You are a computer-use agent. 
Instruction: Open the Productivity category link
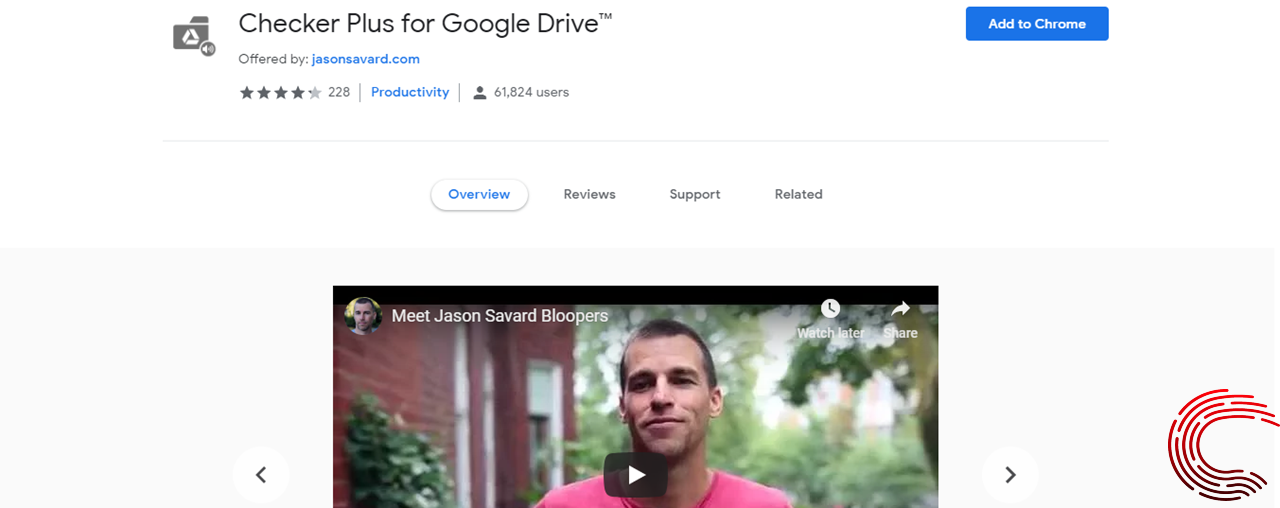(x=410, y=92)
